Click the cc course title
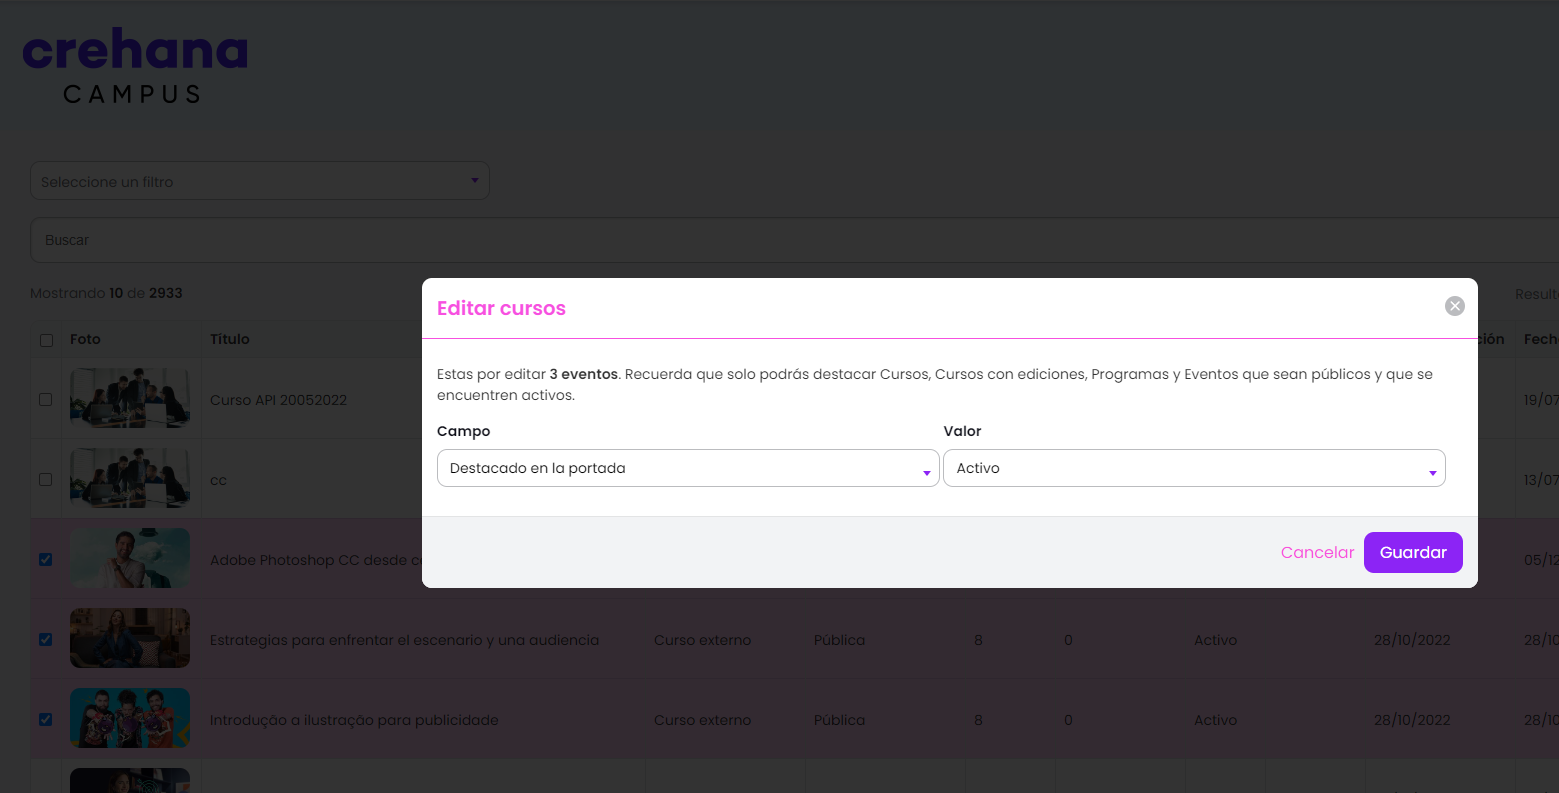 (218, 480)
